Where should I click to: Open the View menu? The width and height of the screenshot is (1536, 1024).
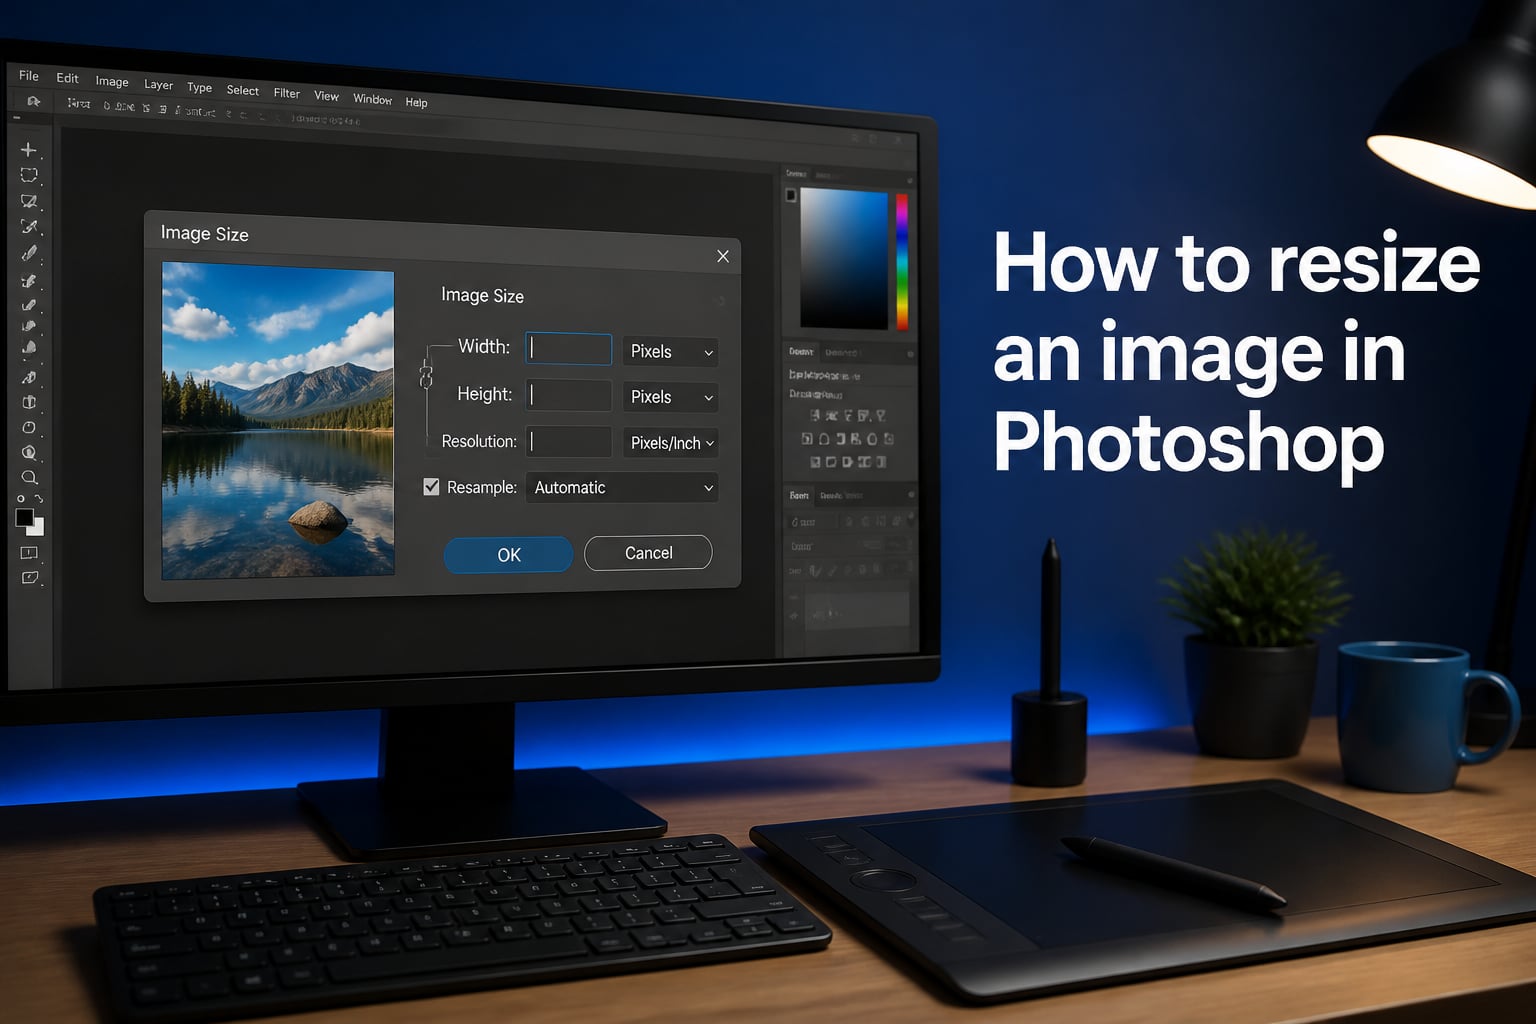(327, 96)
